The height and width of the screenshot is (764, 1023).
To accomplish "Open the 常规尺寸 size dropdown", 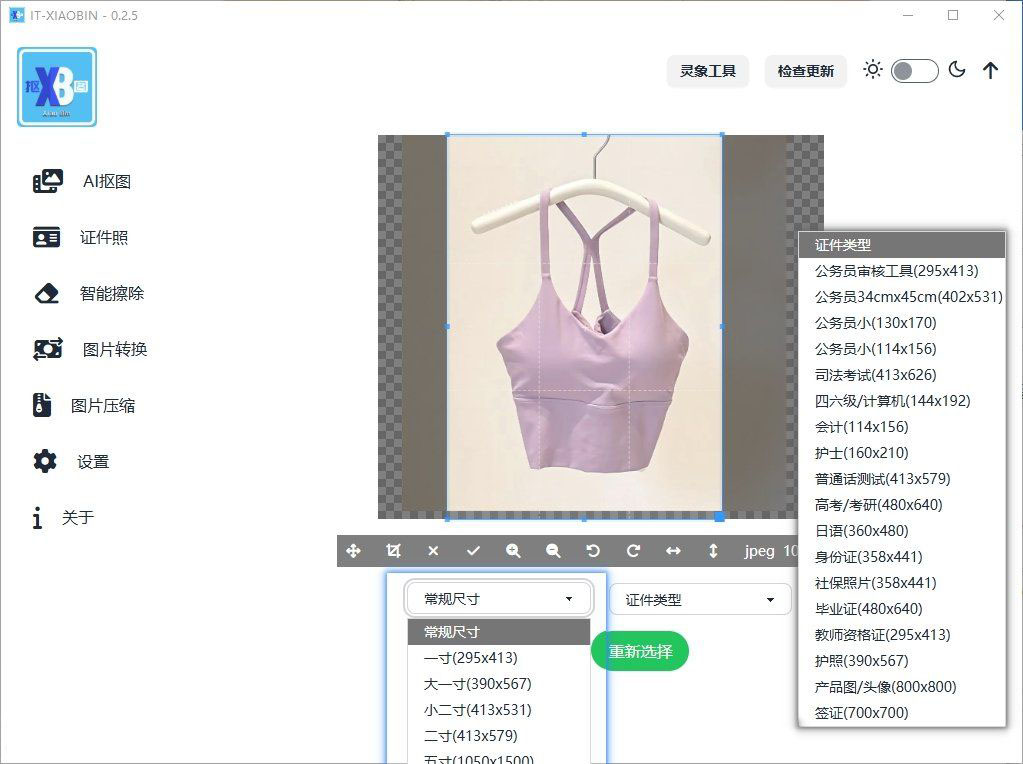I will (x=497, y=597).
